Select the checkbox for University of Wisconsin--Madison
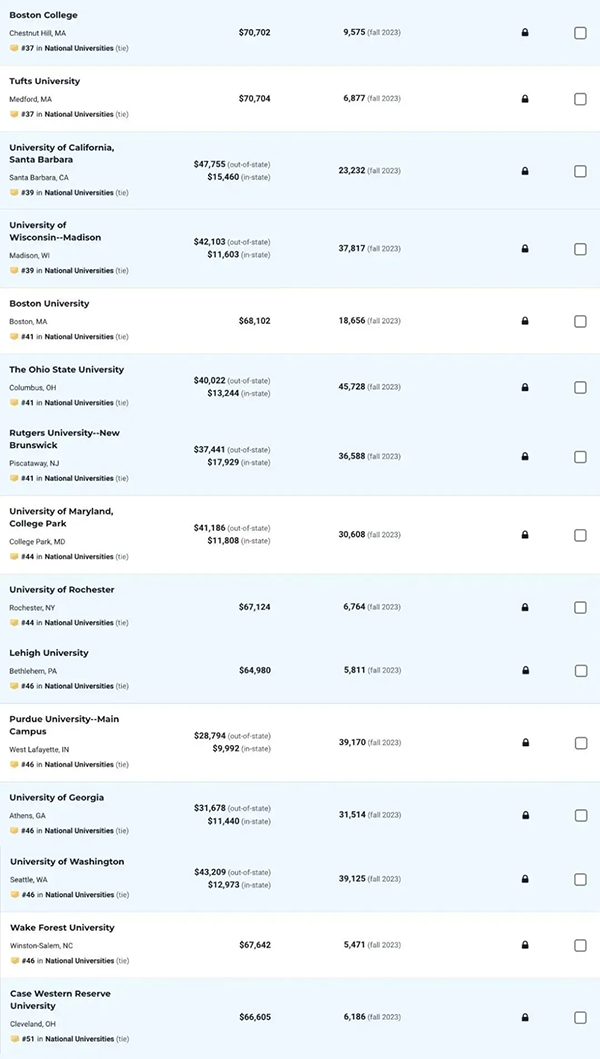Viewport: 600px width, 1059px height. 580,249
